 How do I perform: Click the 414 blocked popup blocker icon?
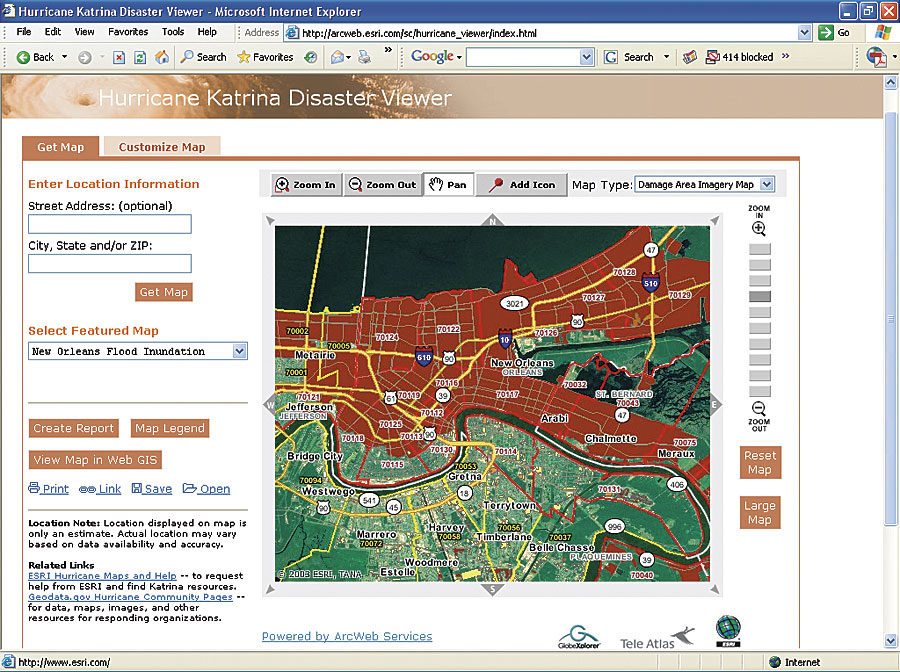pos(740,57)
